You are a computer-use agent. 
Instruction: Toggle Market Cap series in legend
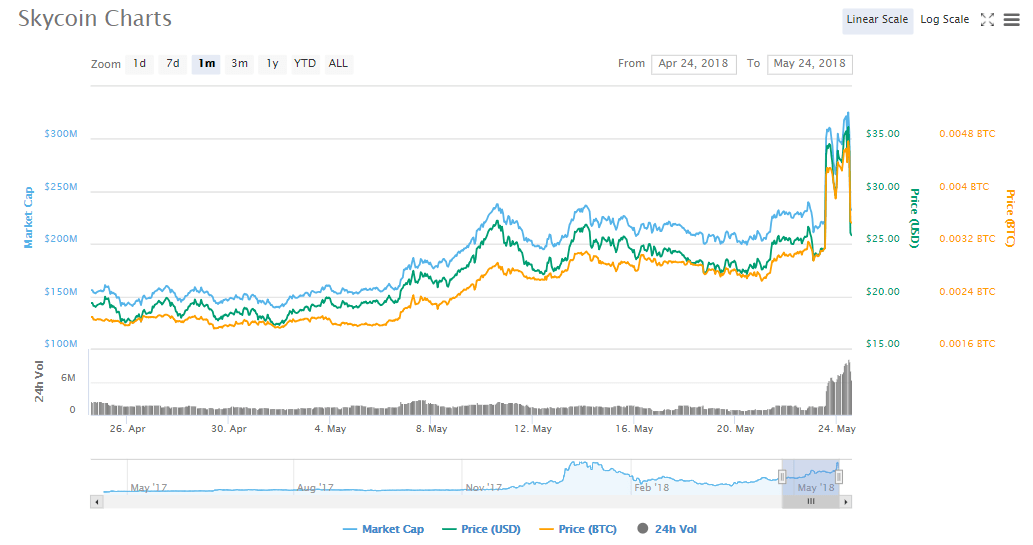(383, 529)
